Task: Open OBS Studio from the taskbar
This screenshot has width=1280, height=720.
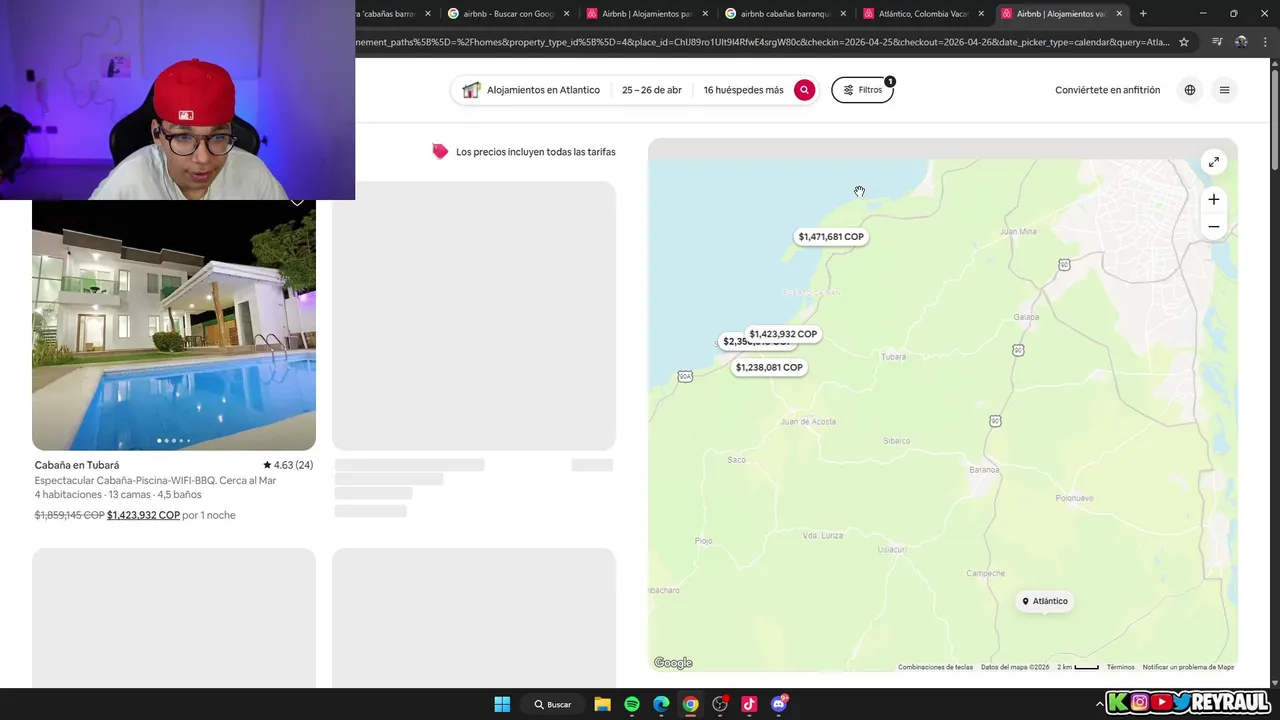Action: tap(720, 704)
